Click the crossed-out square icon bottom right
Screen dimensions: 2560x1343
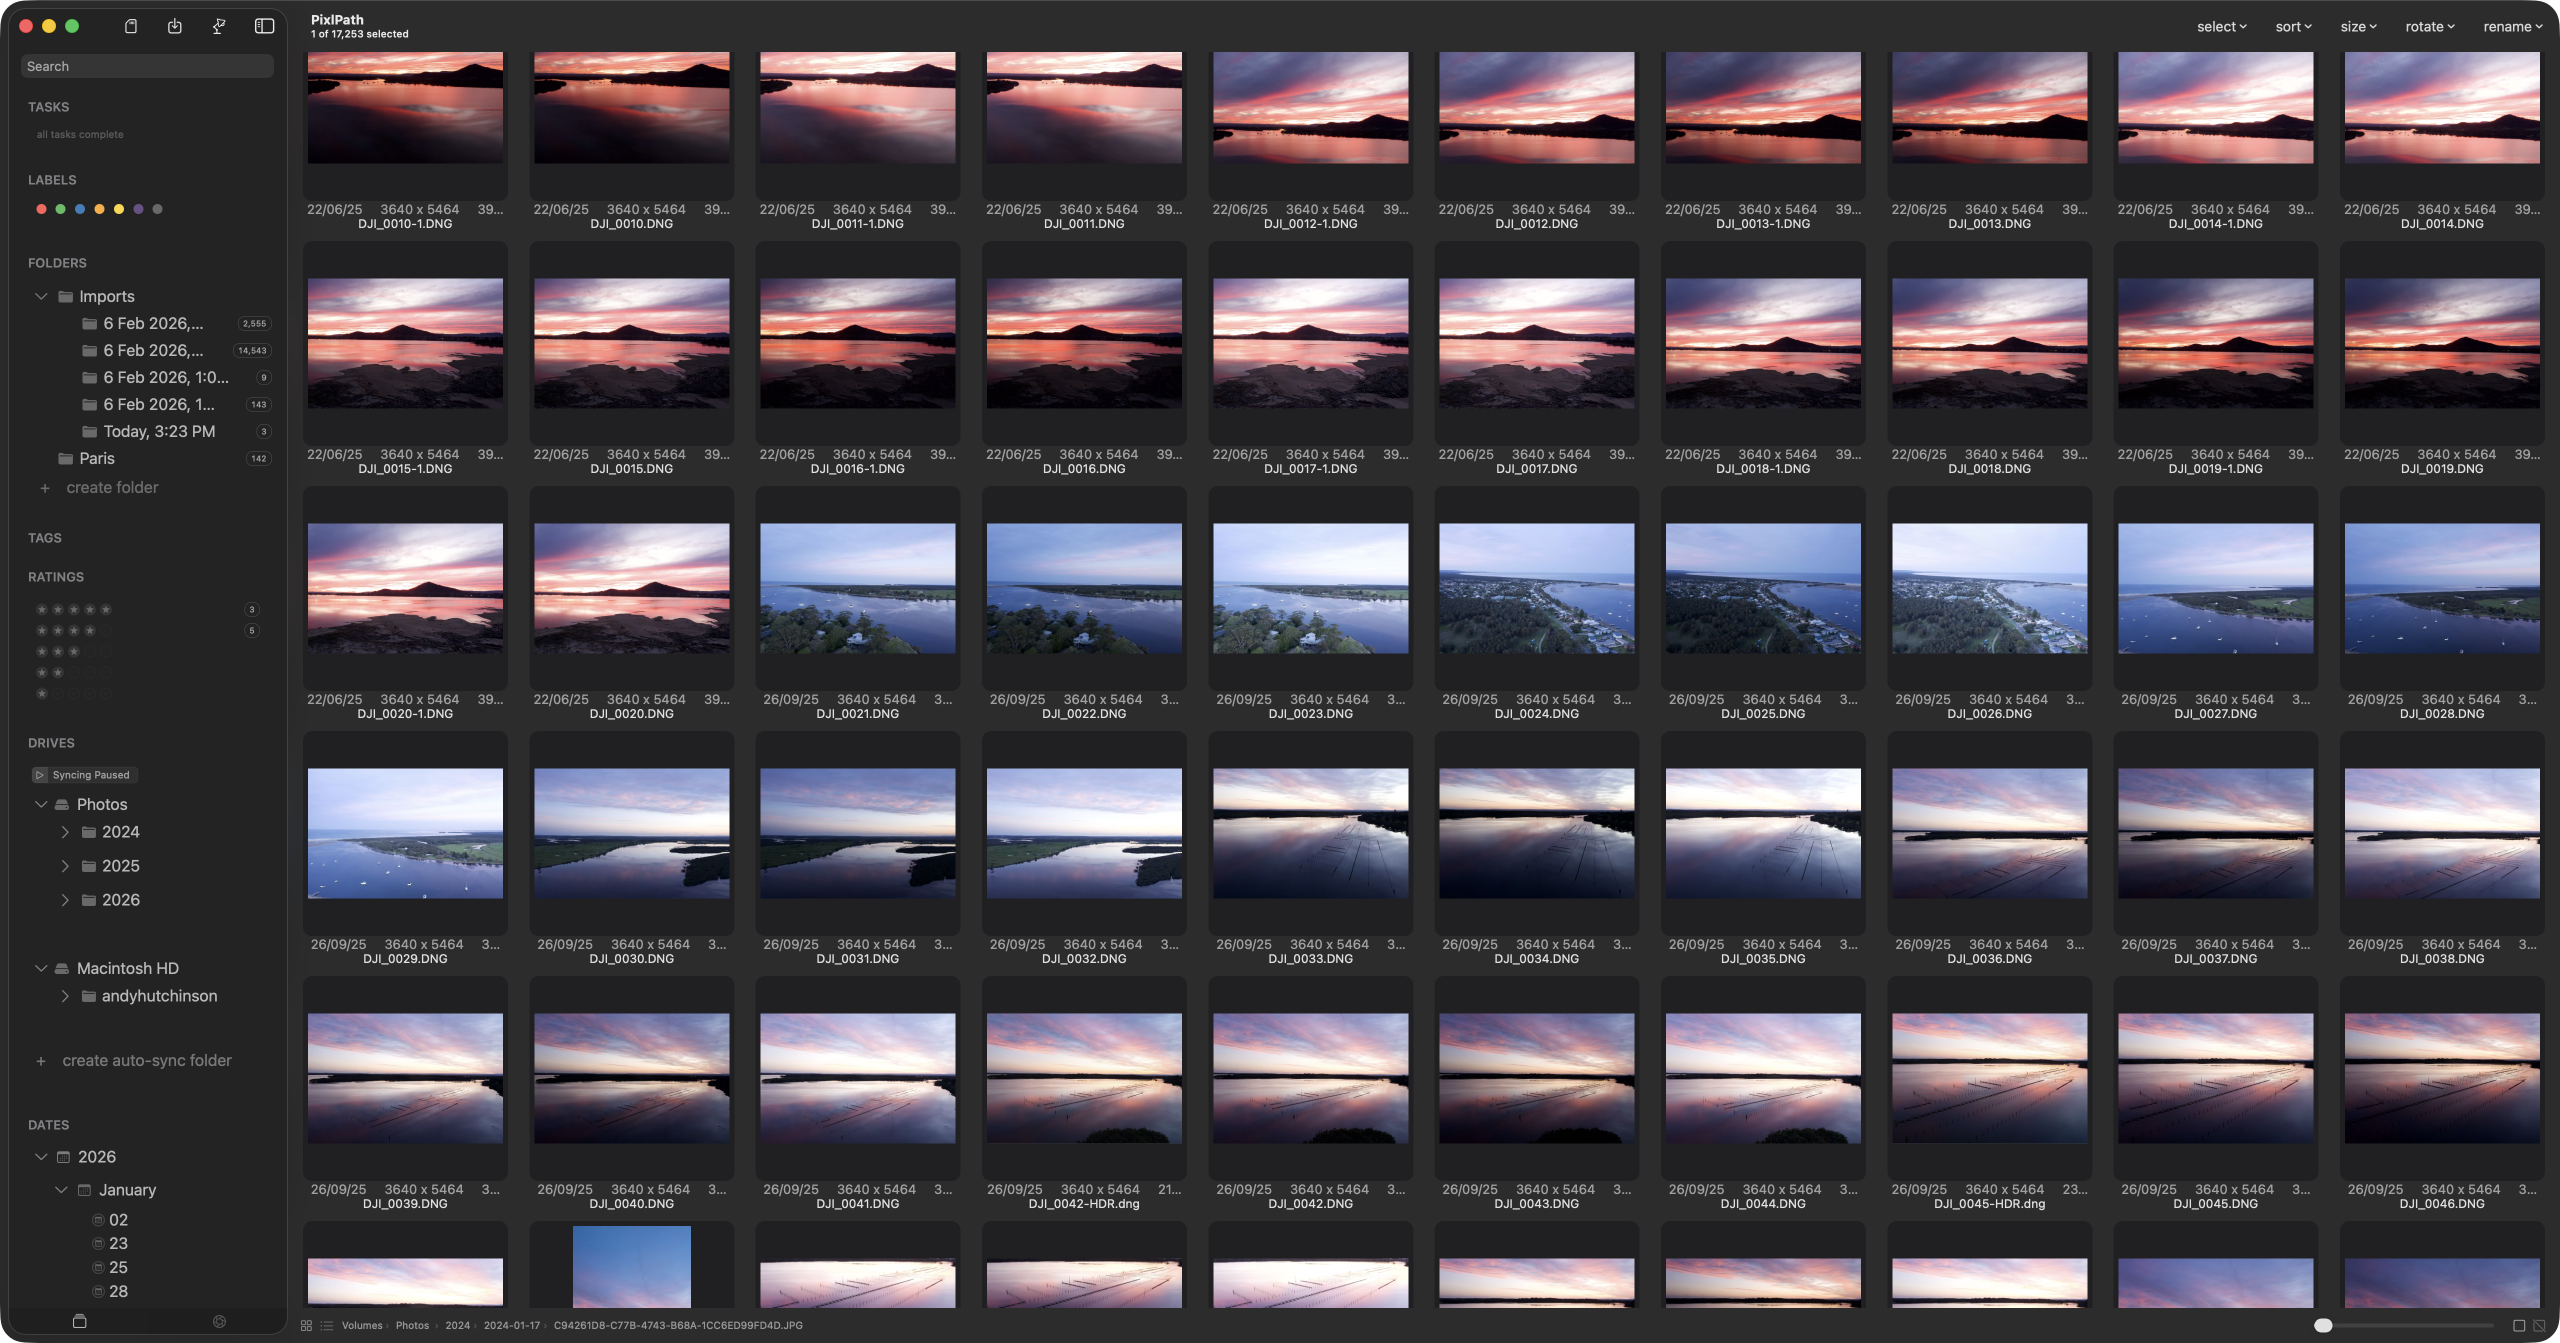(2538, 1325)
